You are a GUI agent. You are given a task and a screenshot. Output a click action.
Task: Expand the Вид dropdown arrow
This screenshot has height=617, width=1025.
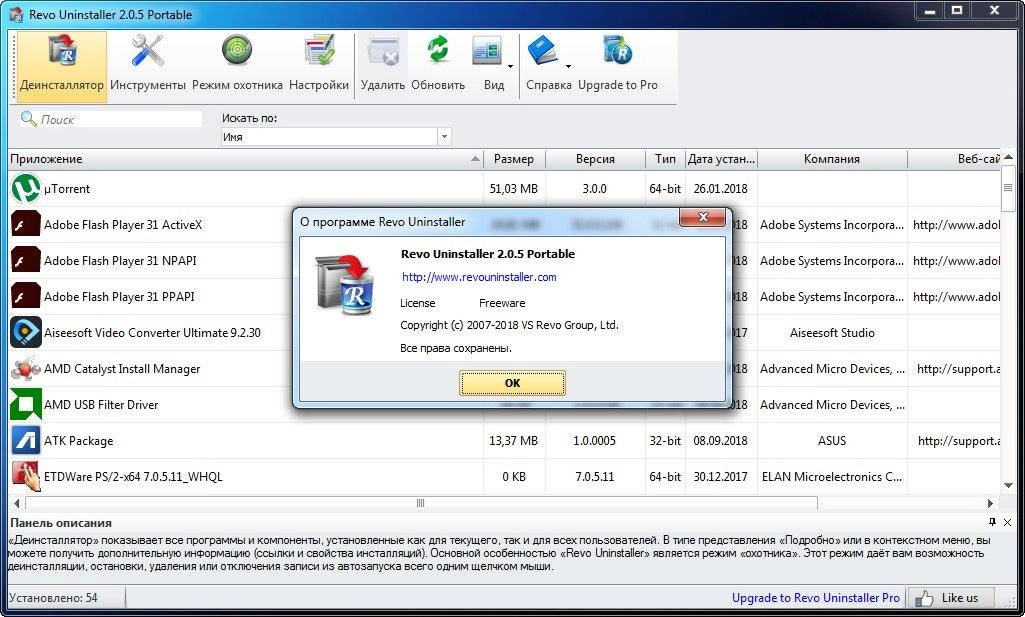511,66
